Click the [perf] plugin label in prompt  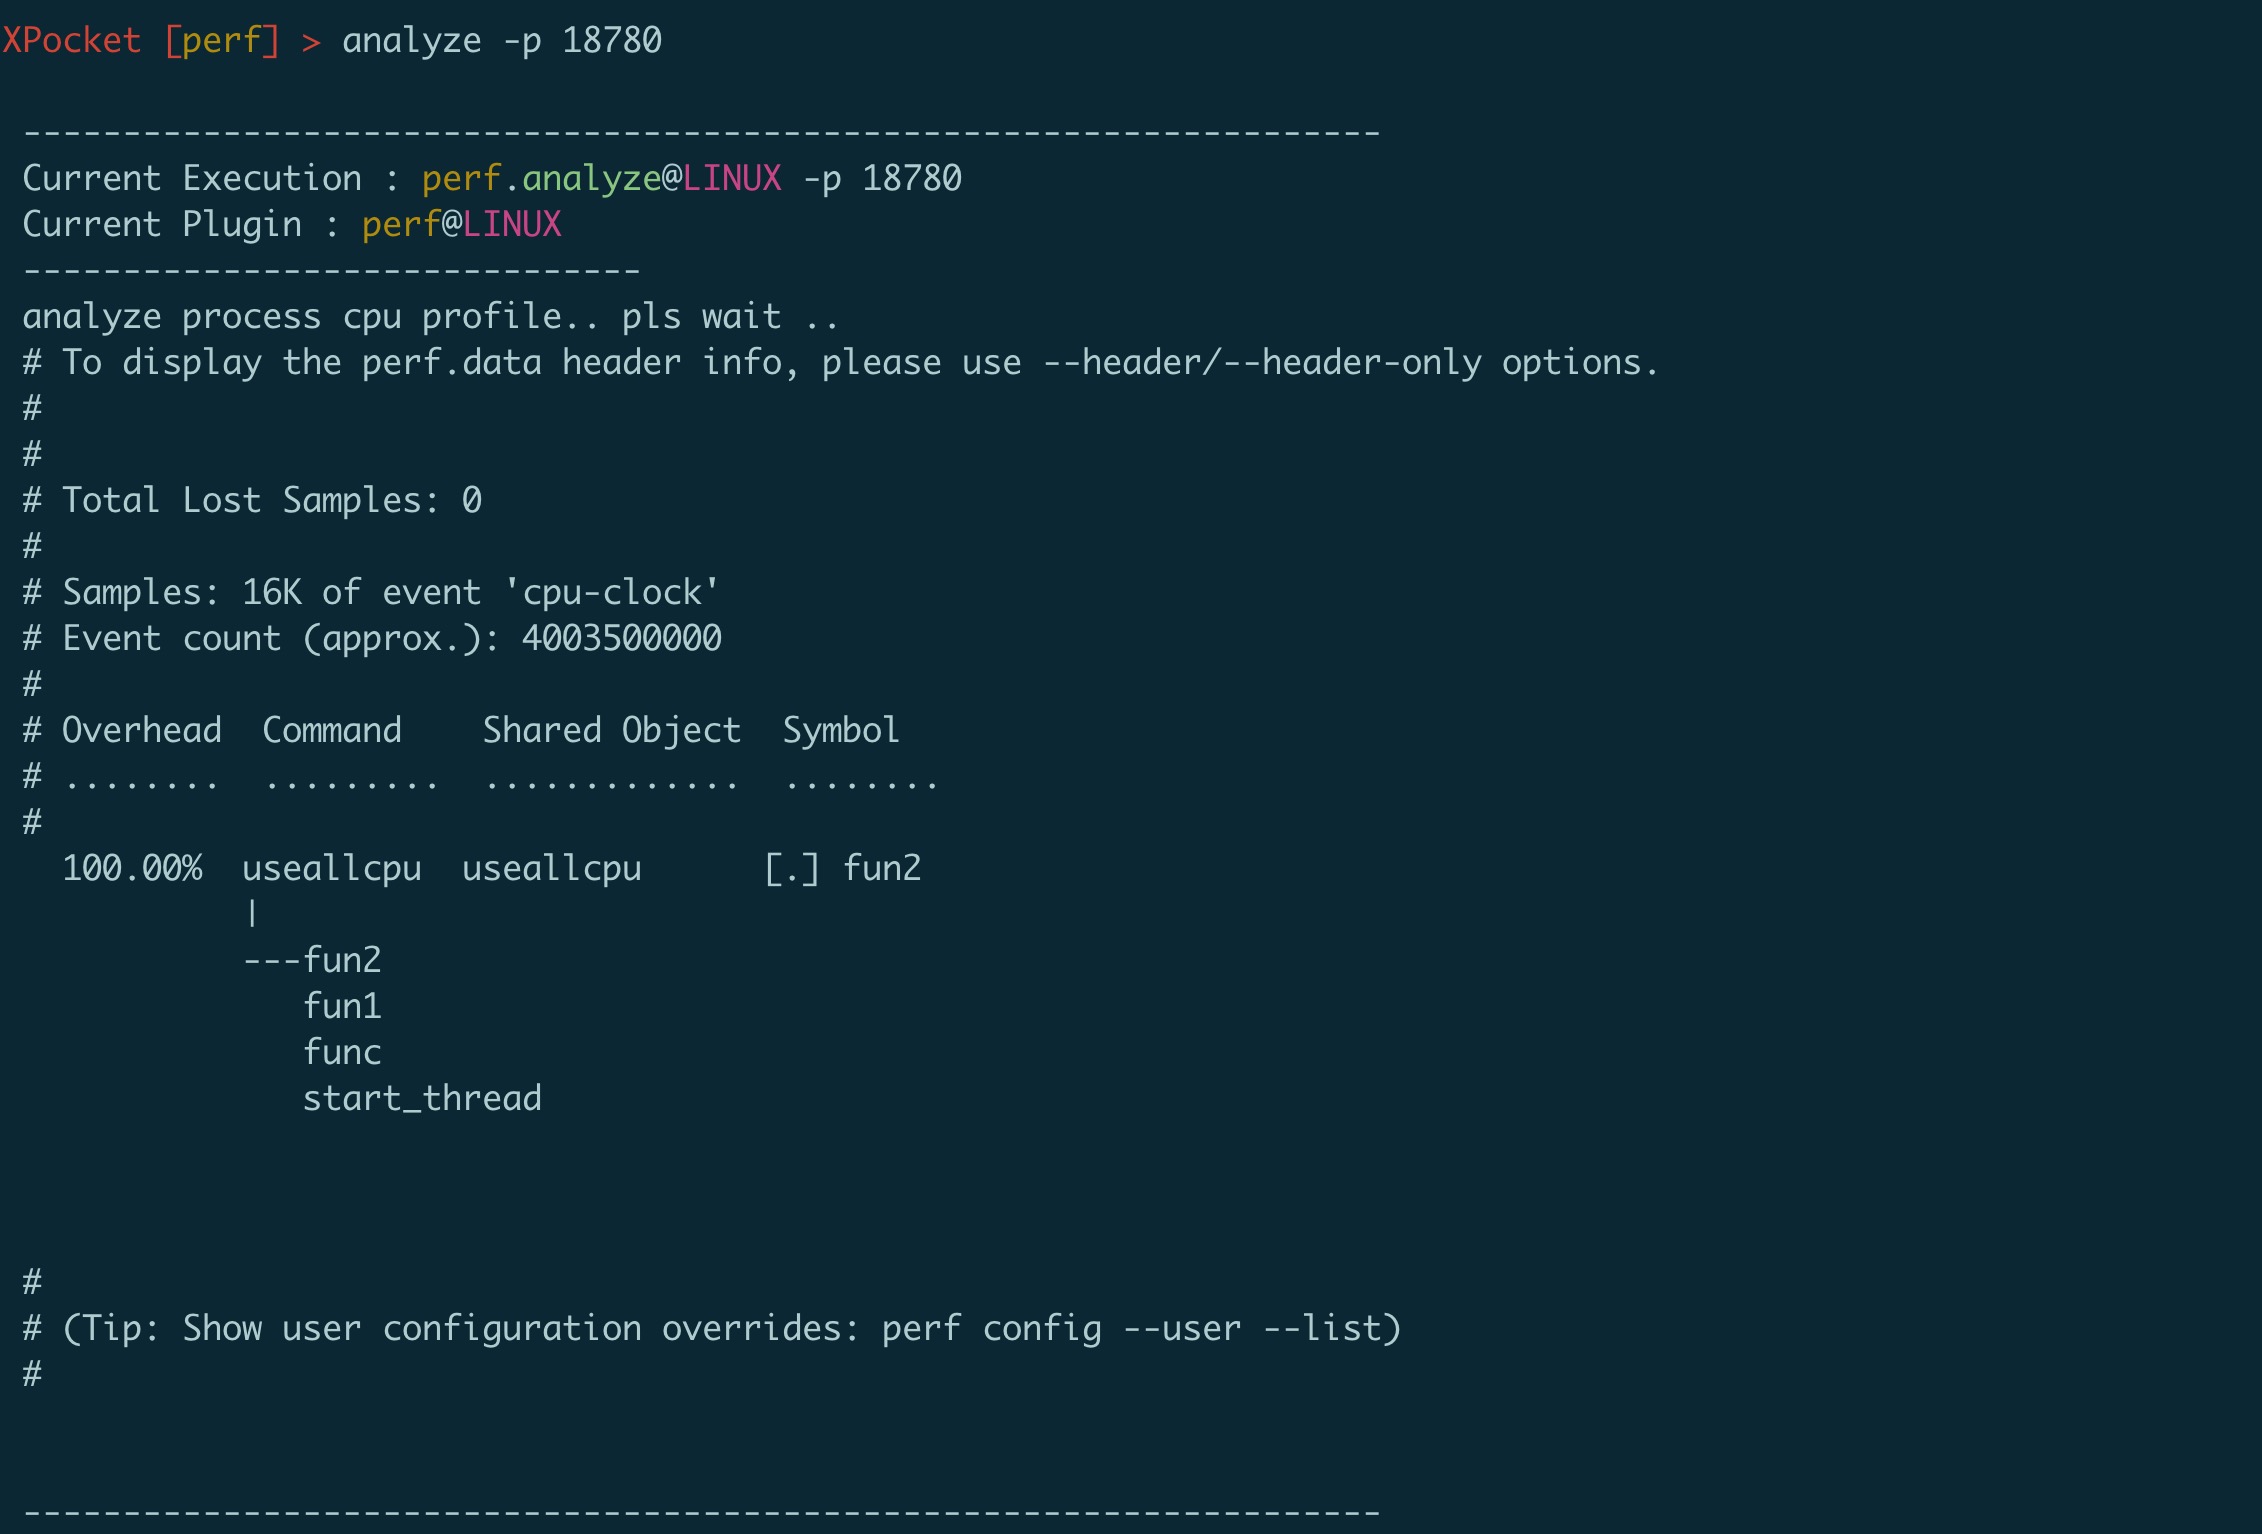(222, 41)
